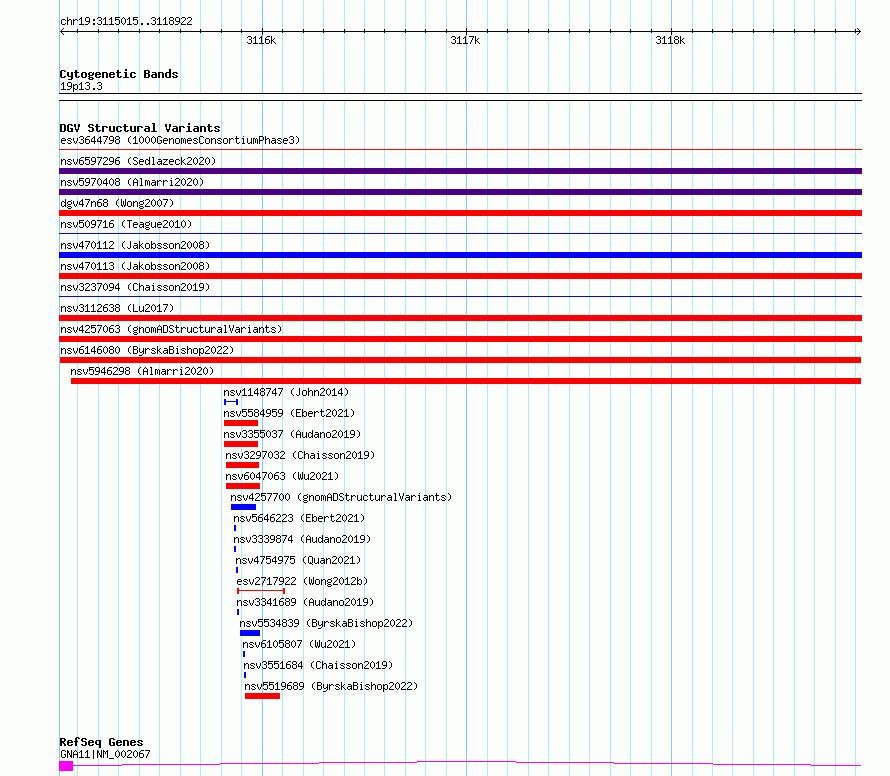Select nsv6105807 (Wu2021) label

click(299, 644)
